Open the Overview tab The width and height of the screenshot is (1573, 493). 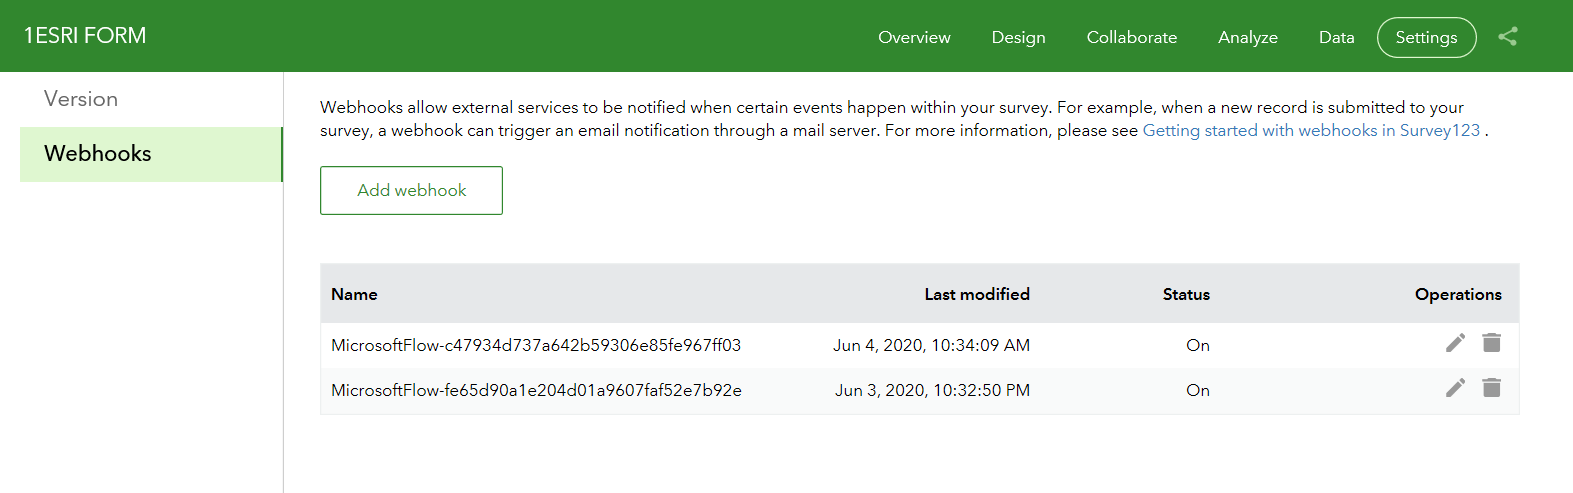[914, 37]
